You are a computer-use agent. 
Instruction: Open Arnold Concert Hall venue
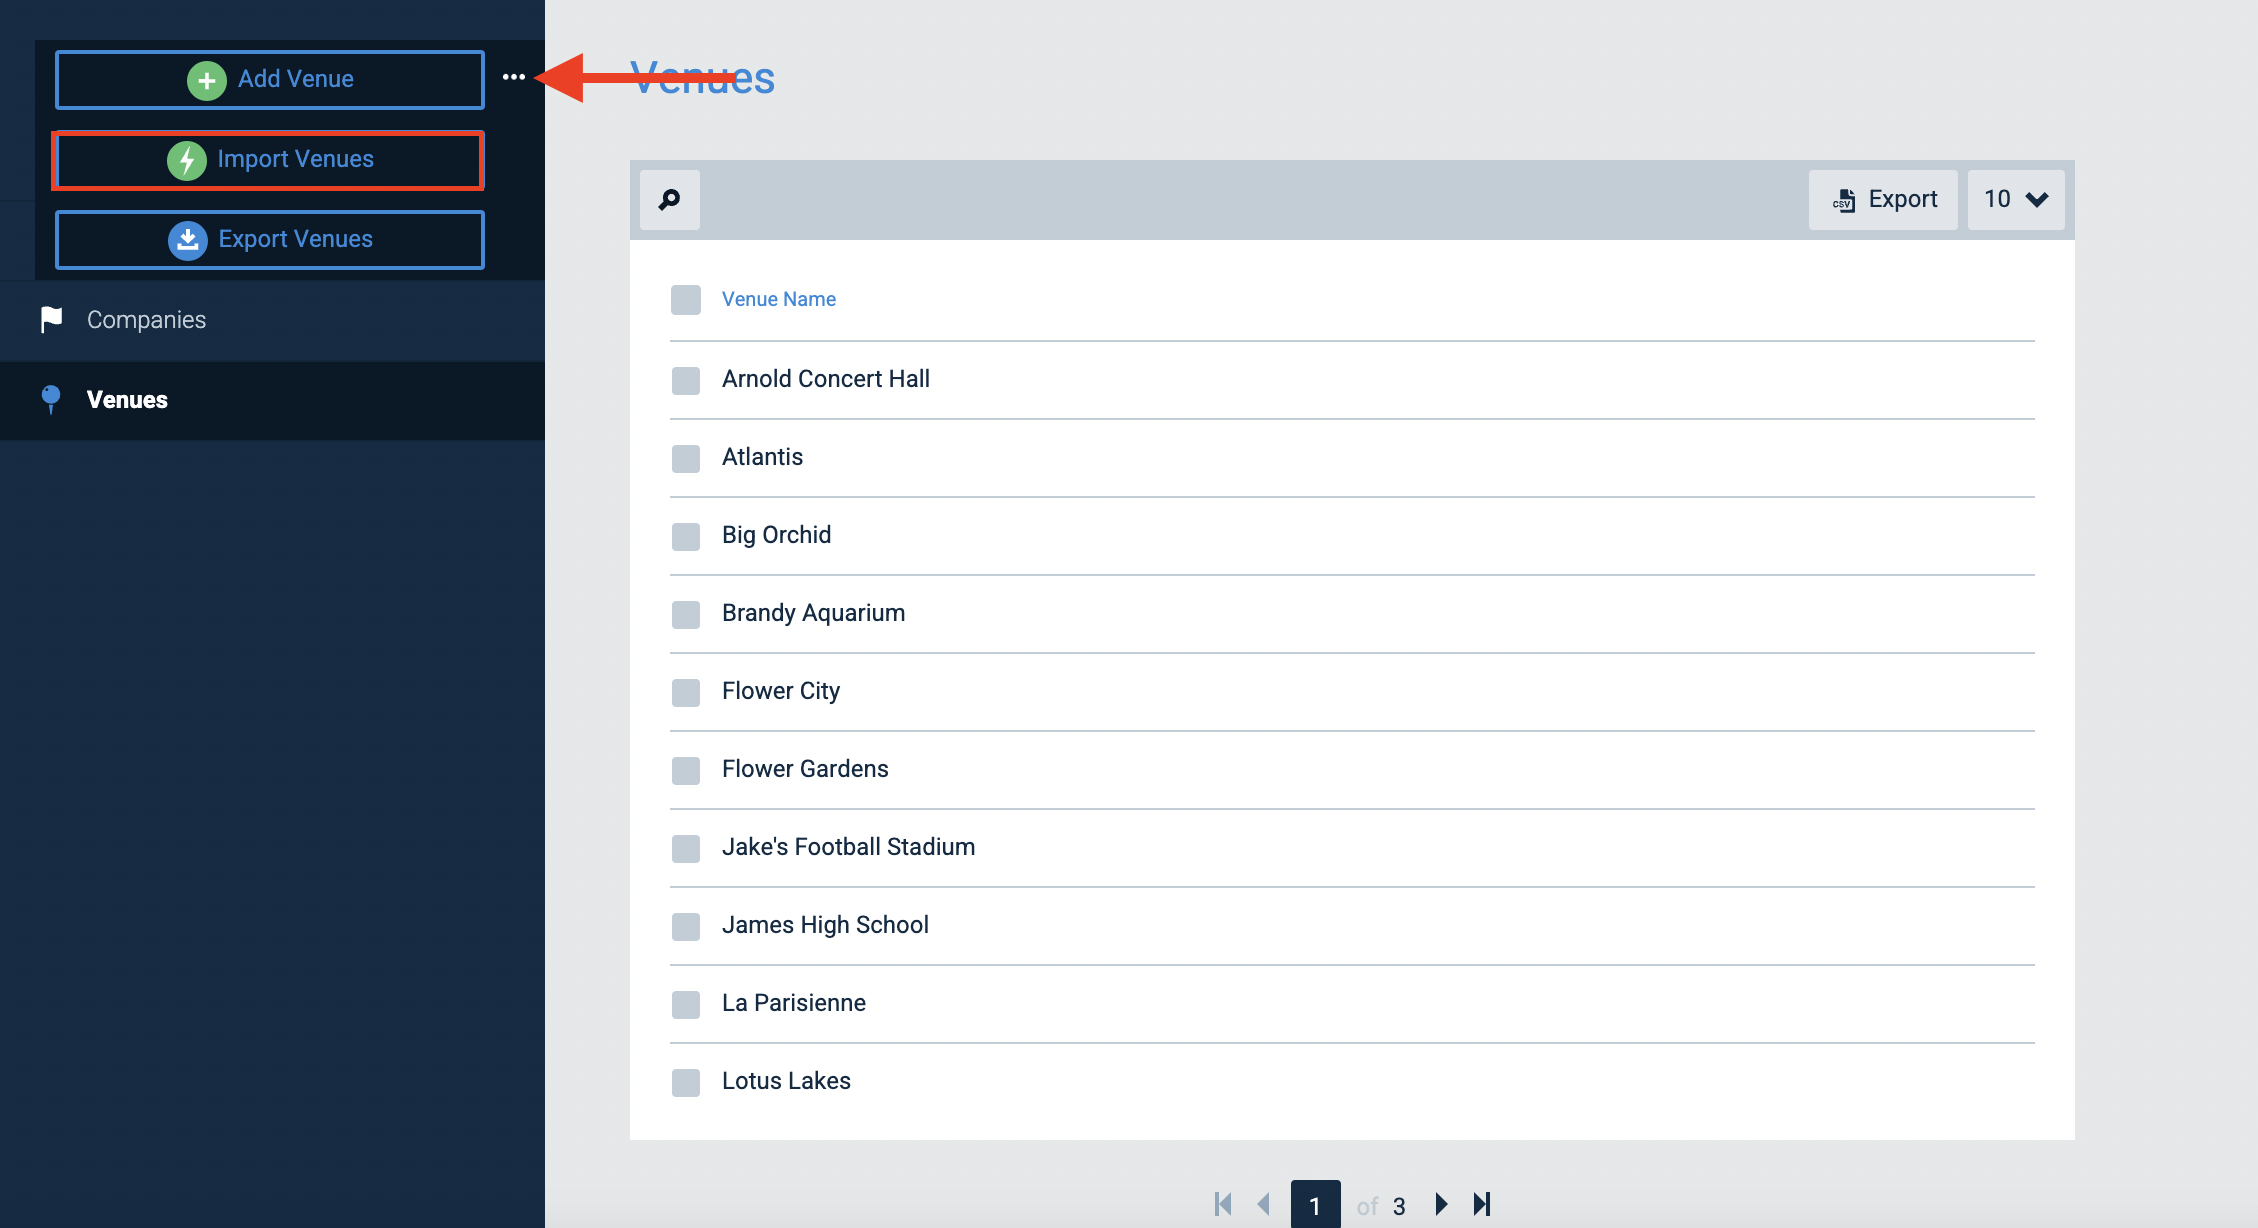tap(826, 379)
